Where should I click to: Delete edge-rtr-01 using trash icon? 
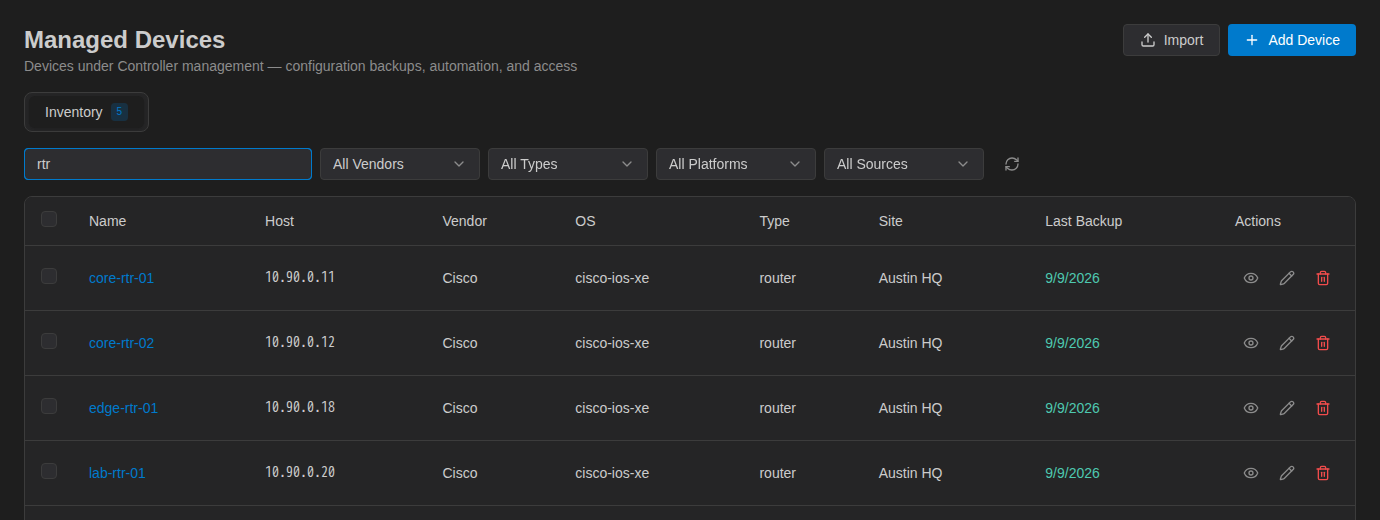coord(1323,408)
